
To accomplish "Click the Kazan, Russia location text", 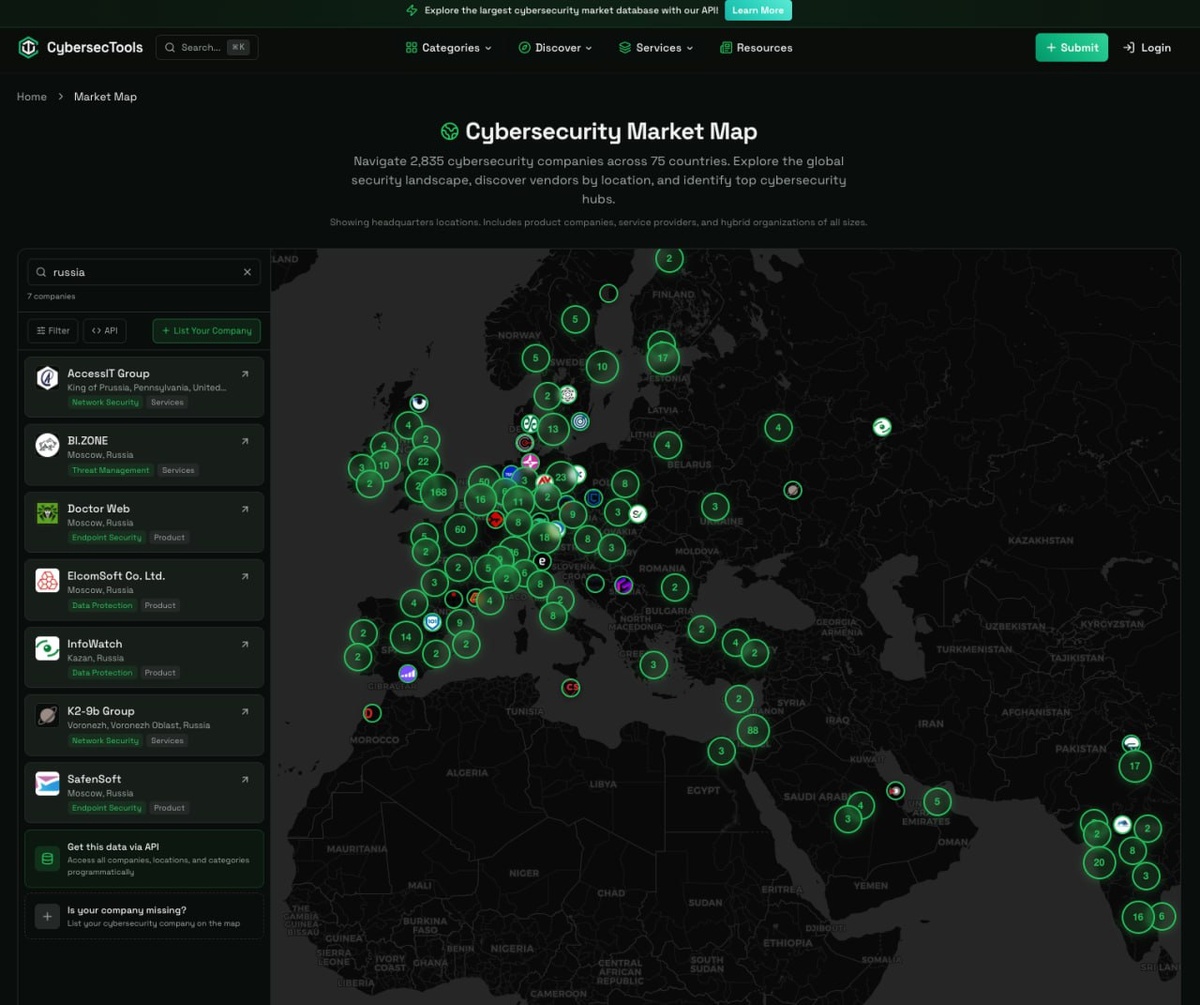I will pyautogui.click(x=96, y=658).
